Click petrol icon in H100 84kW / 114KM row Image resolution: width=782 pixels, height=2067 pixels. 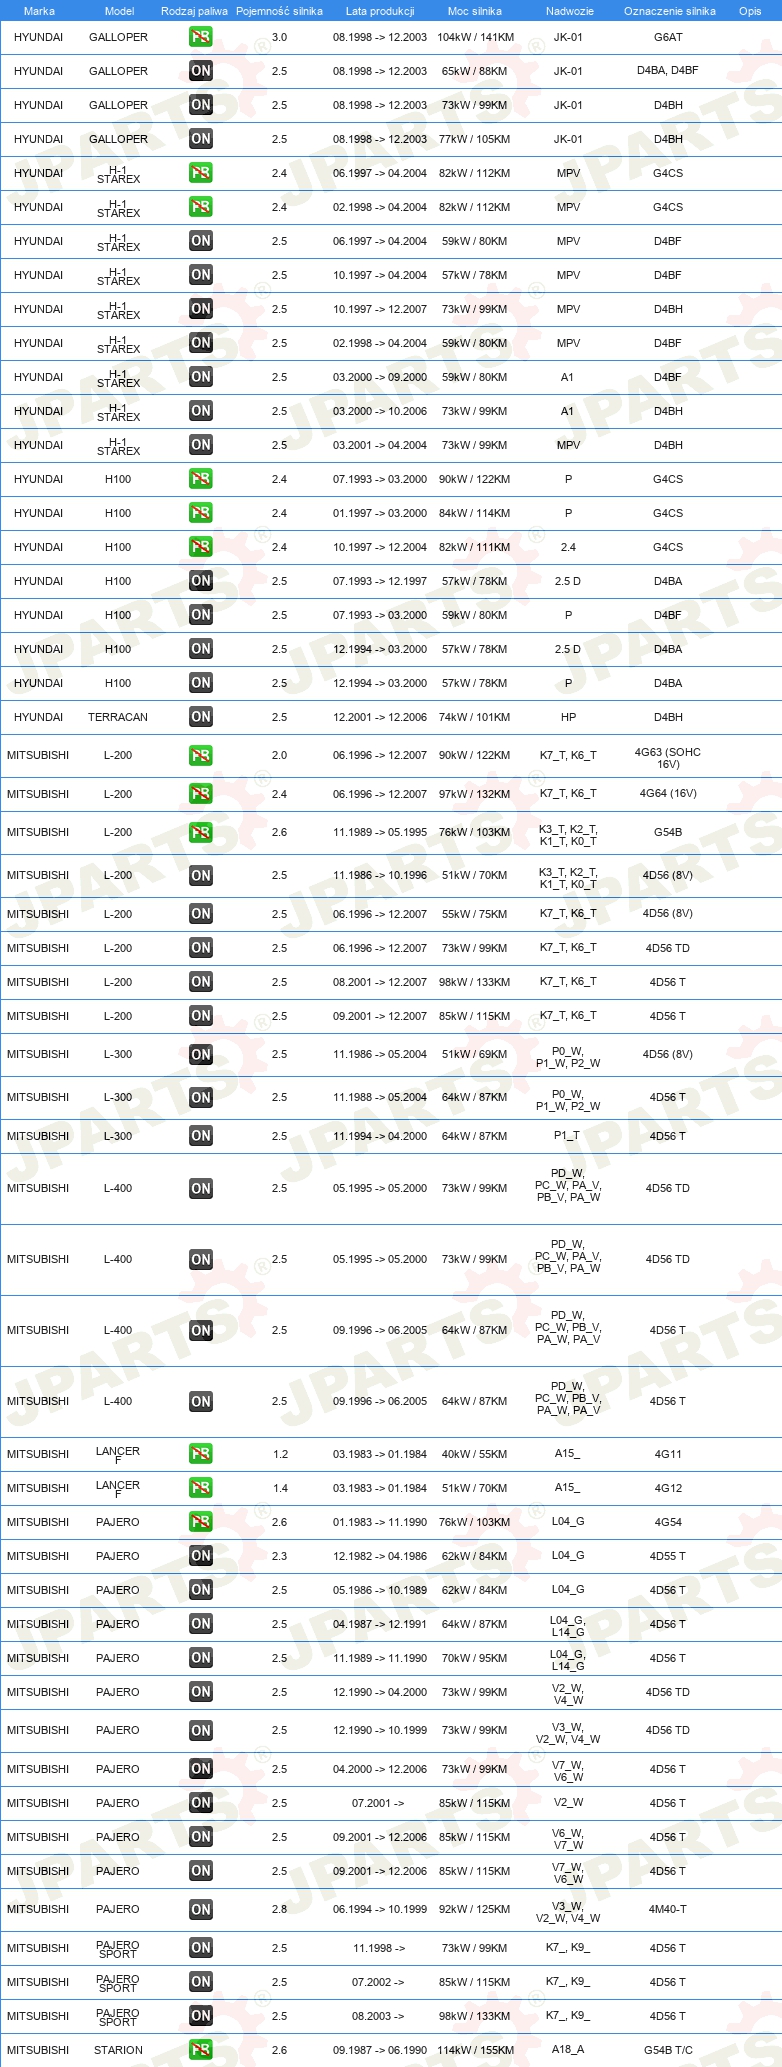point(201,513)
